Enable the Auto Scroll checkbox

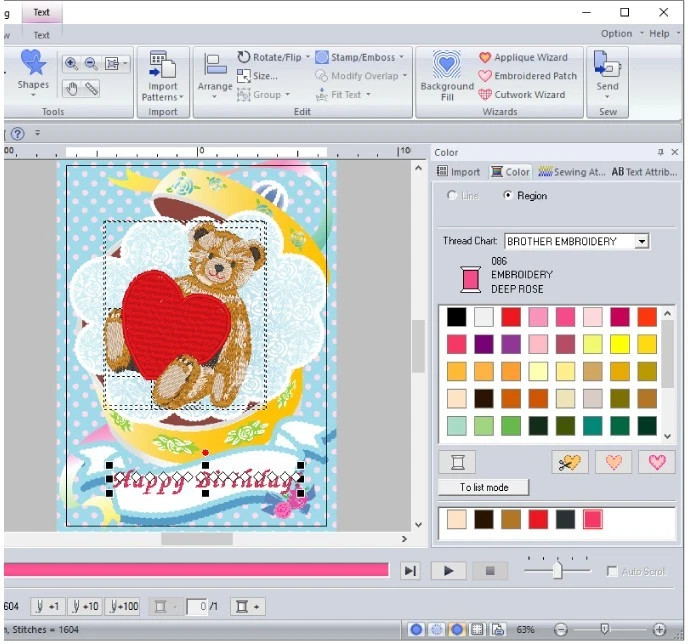coord(612,571)
